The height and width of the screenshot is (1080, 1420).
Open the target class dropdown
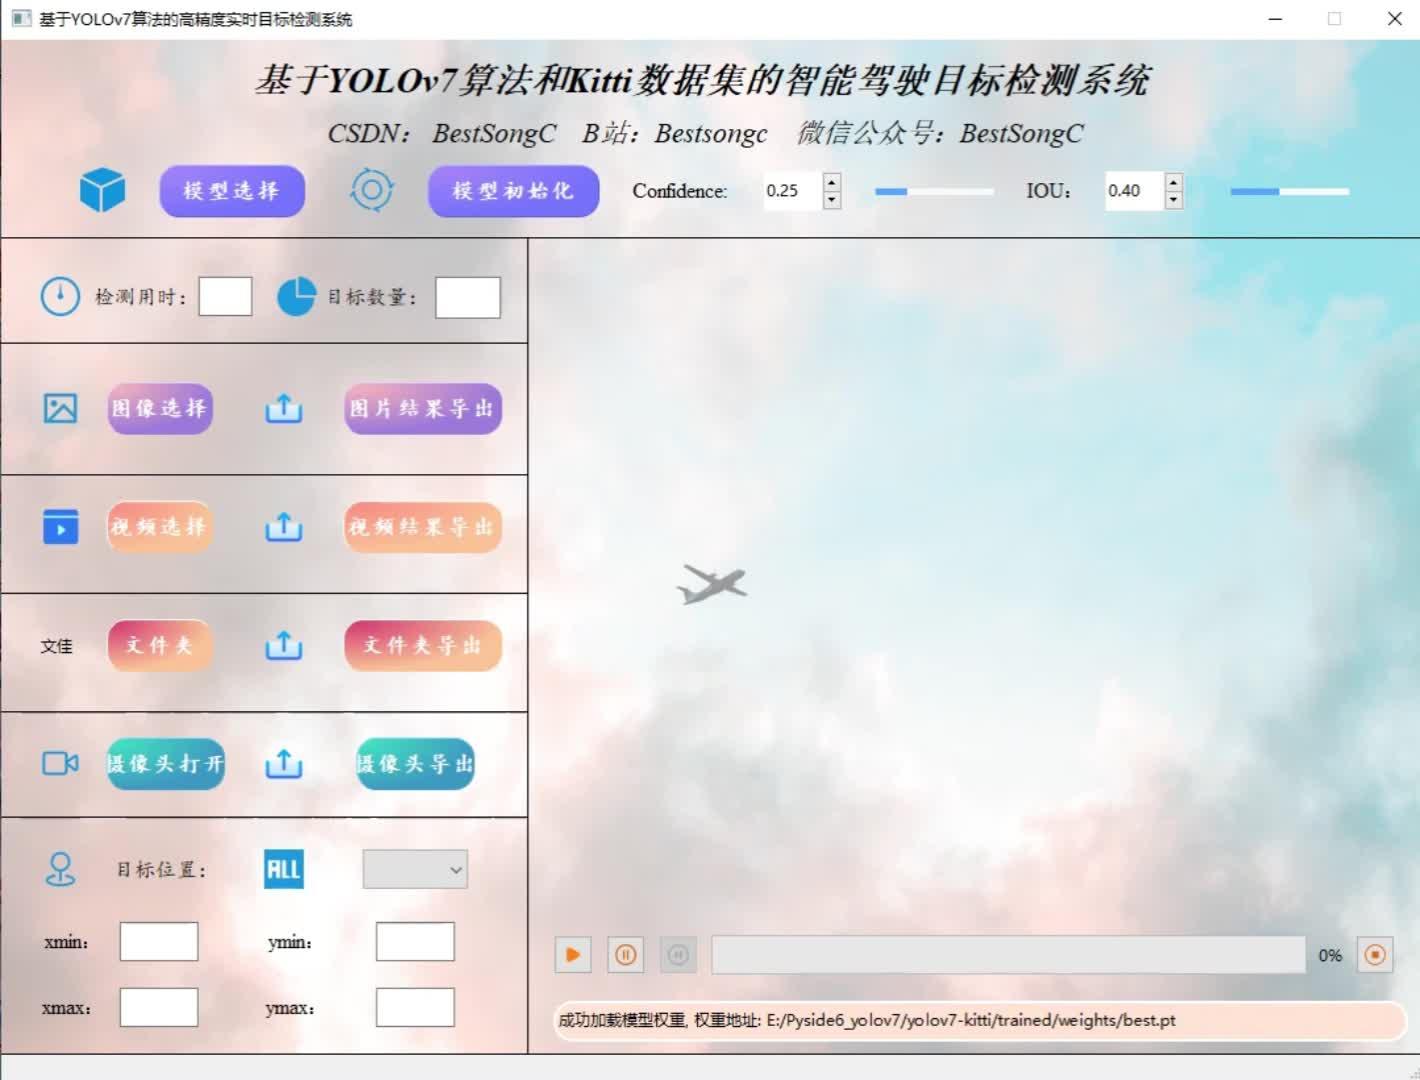point(414,869)
